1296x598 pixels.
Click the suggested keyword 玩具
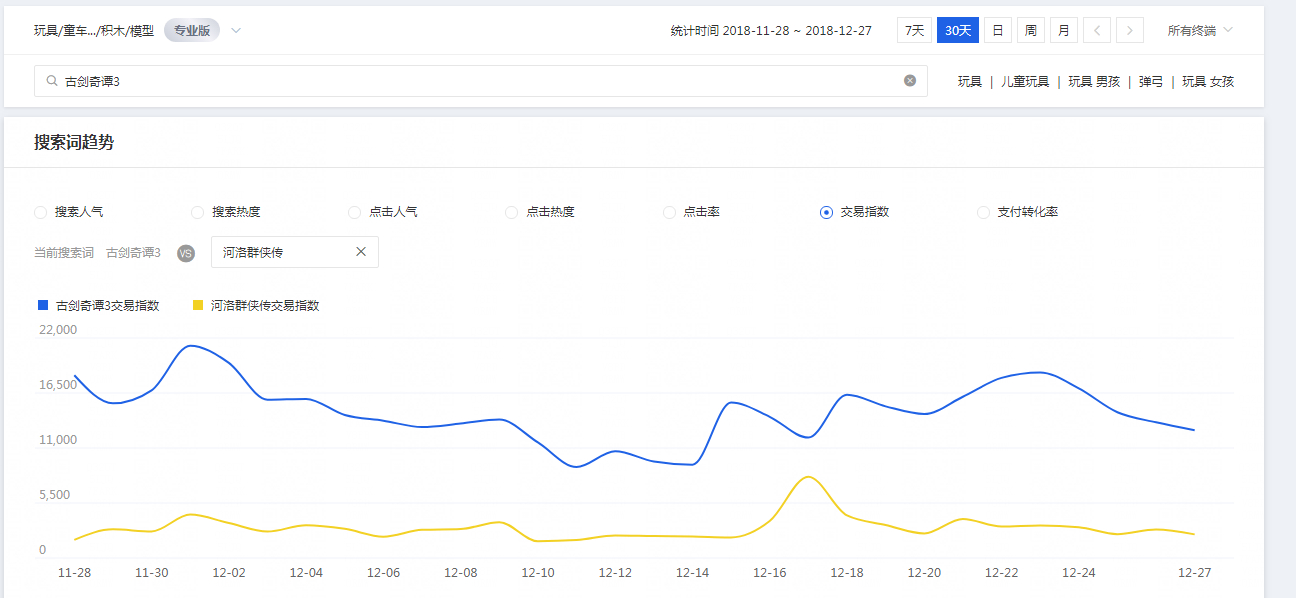[970, 82]
